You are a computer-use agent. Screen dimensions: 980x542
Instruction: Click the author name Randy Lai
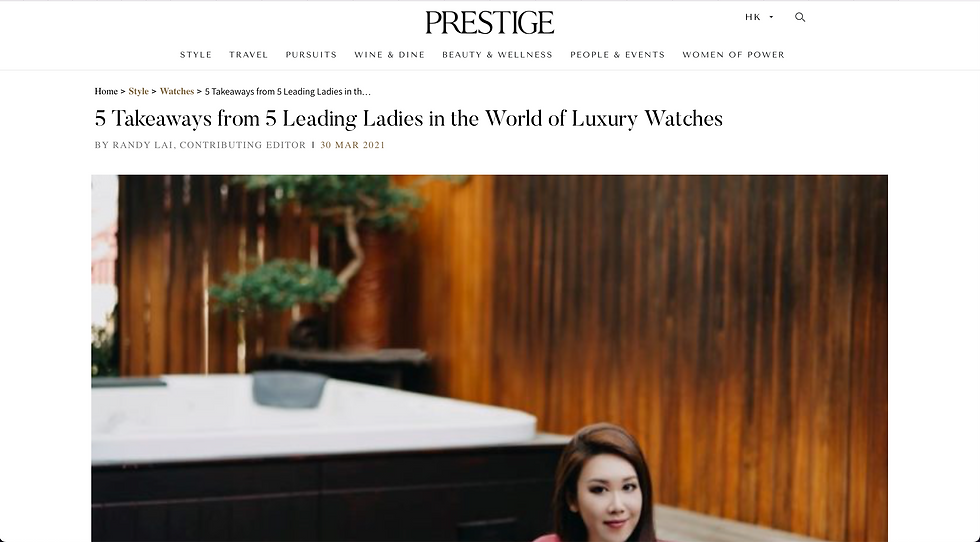144,145
